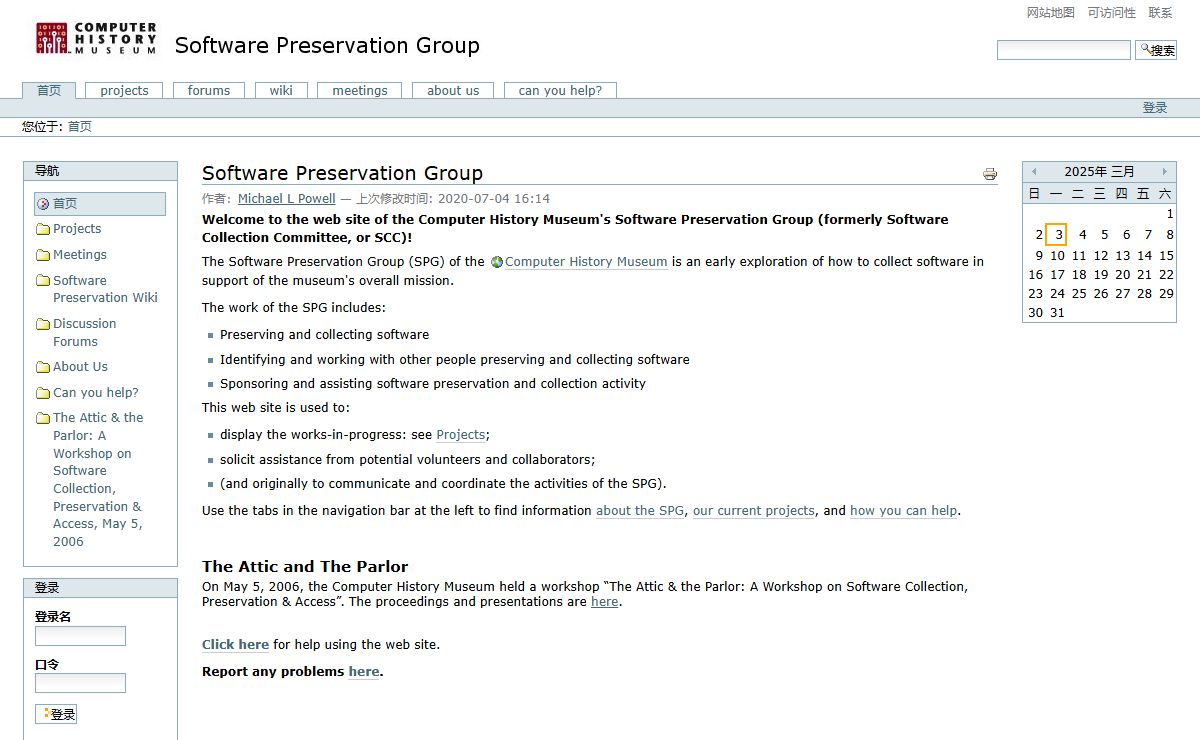Click the Projects link in the bullet list
This screenshot has width=1200, height=740.
click(461, 435)
